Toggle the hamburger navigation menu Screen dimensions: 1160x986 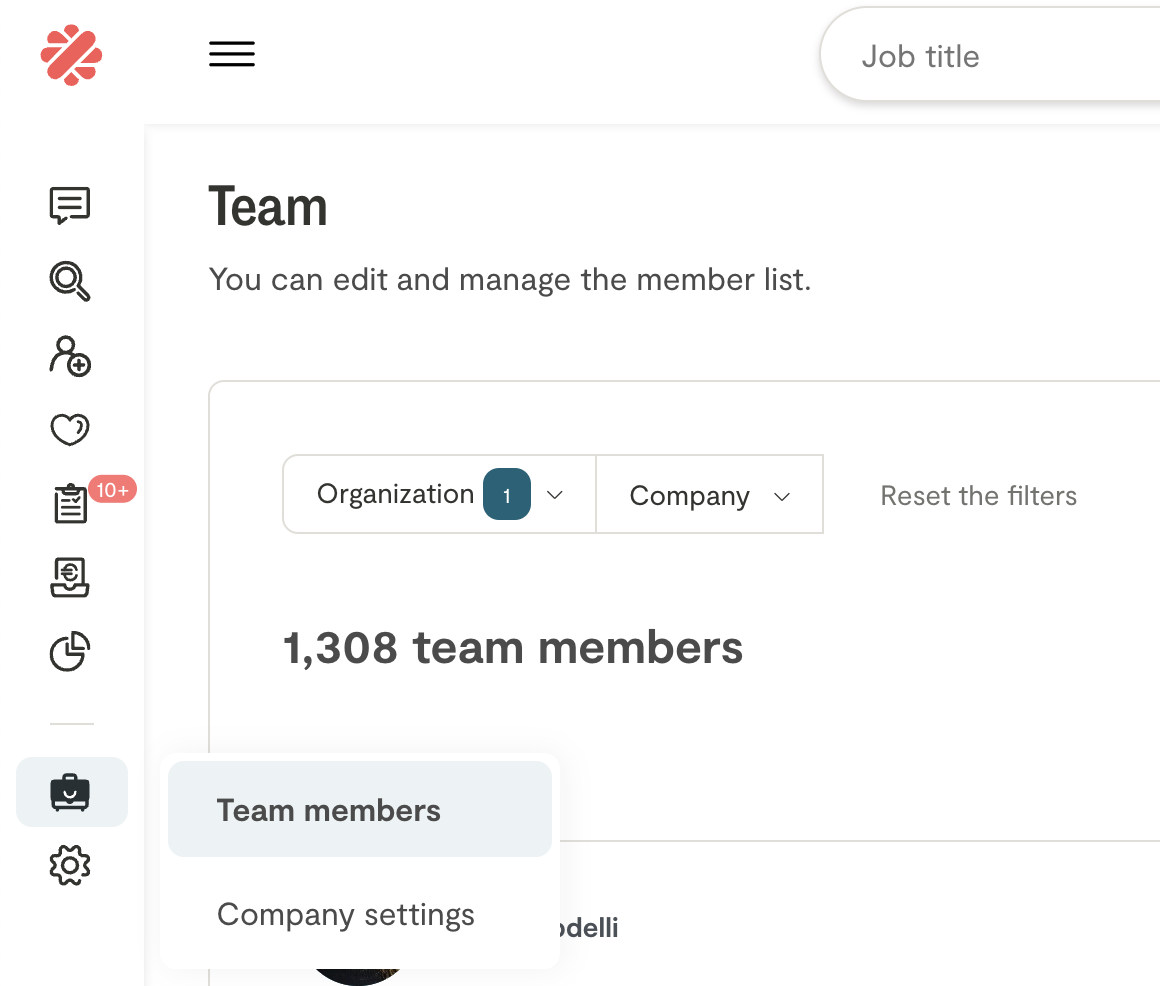click(232, 54)
